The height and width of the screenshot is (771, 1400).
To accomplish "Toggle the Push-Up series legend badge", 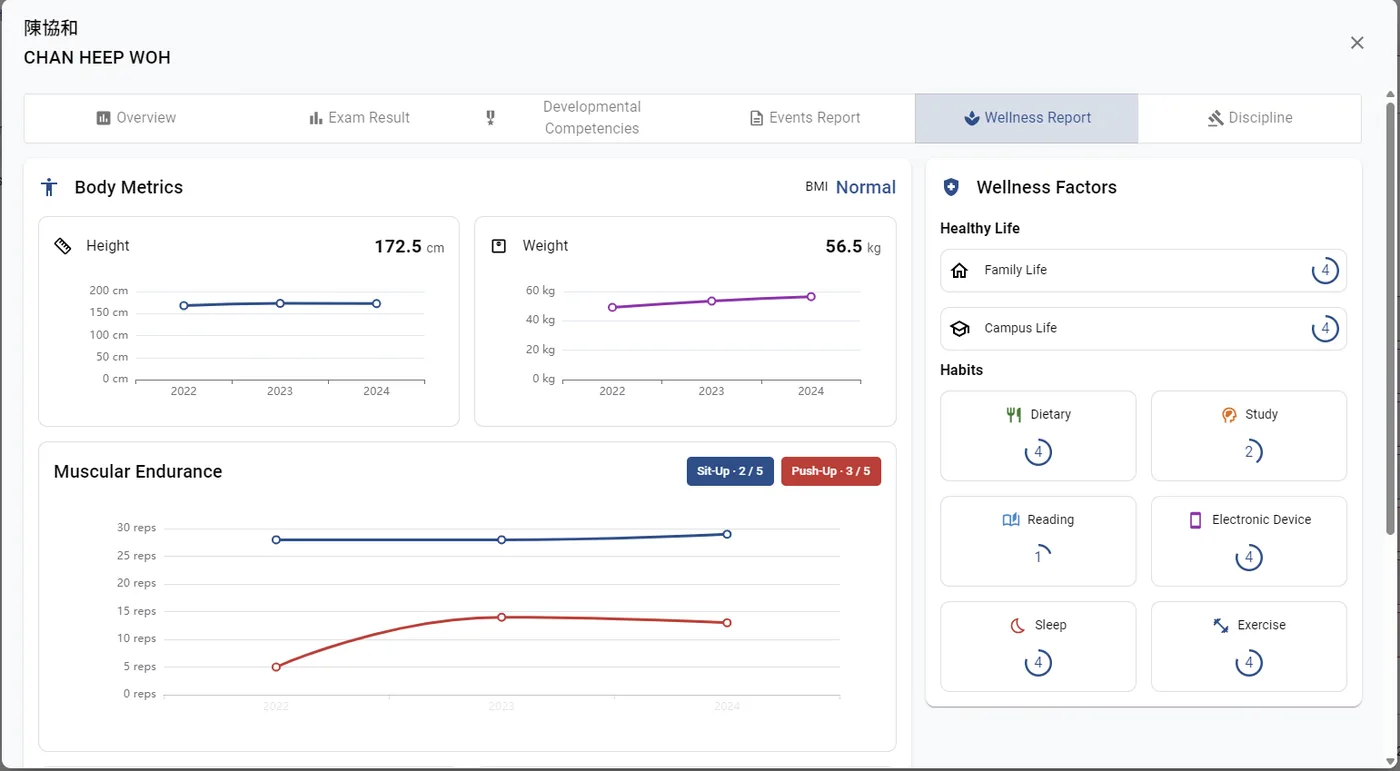I will pyautogui.click(x=831, y=471).
